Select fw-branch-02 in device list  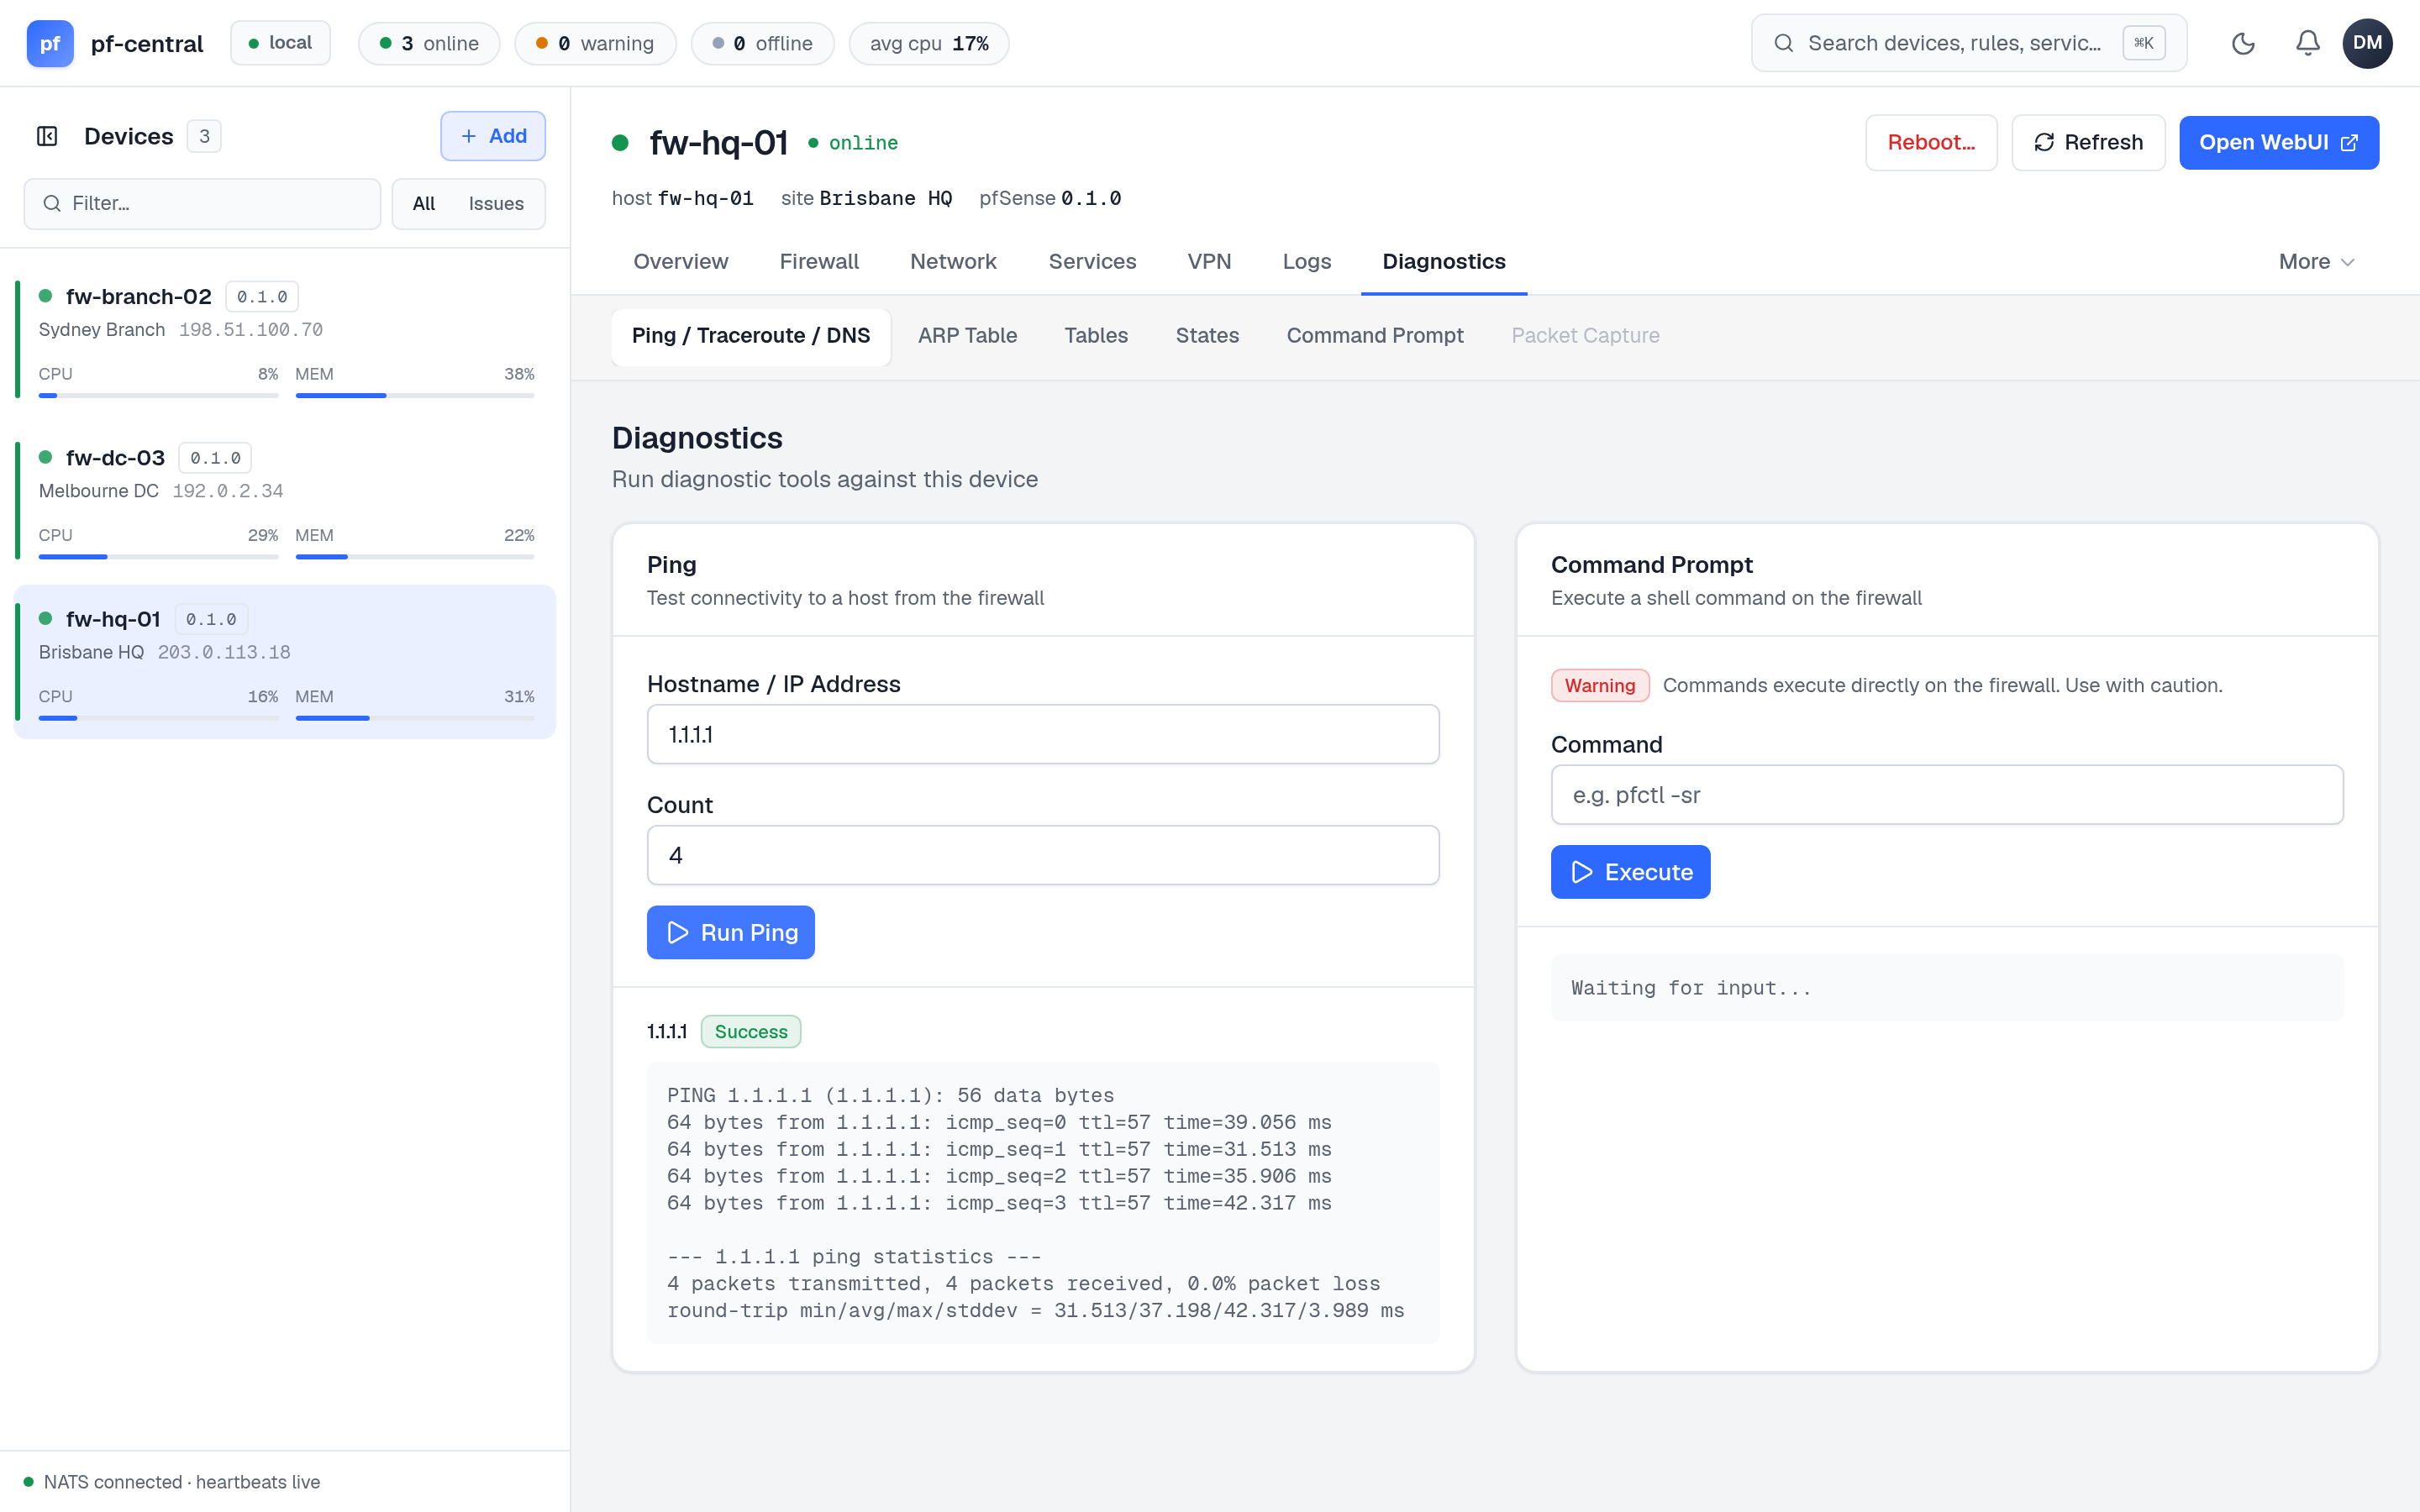[285, 339]
